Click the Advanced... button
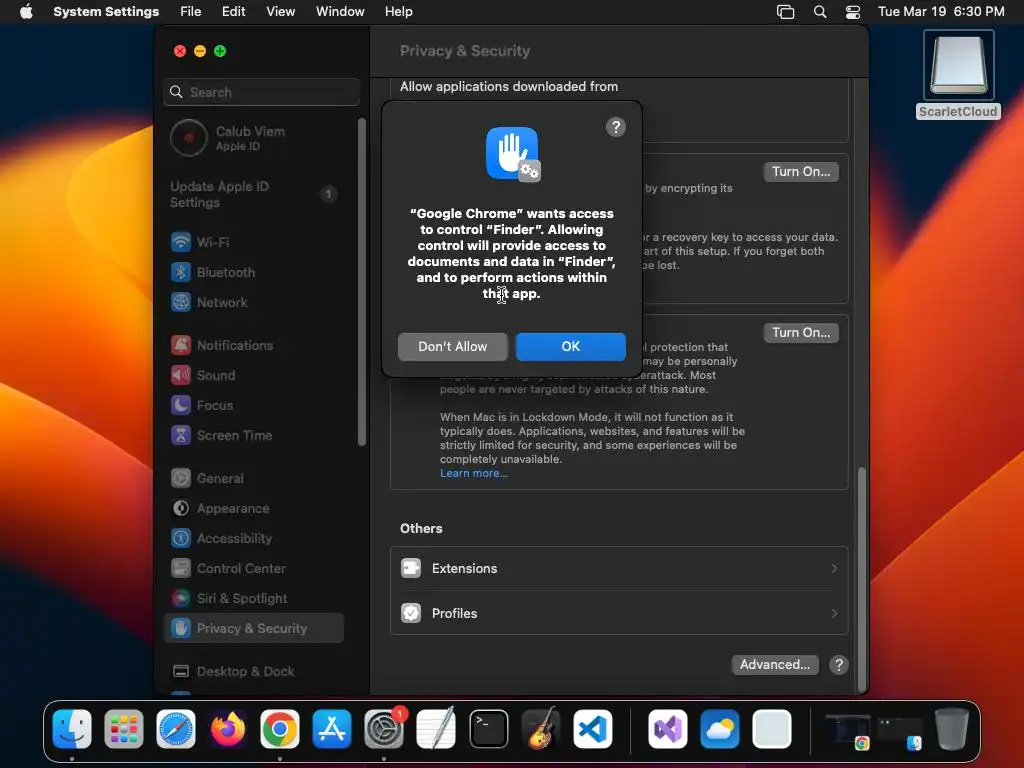The image size is (1024, 768). 775,665
